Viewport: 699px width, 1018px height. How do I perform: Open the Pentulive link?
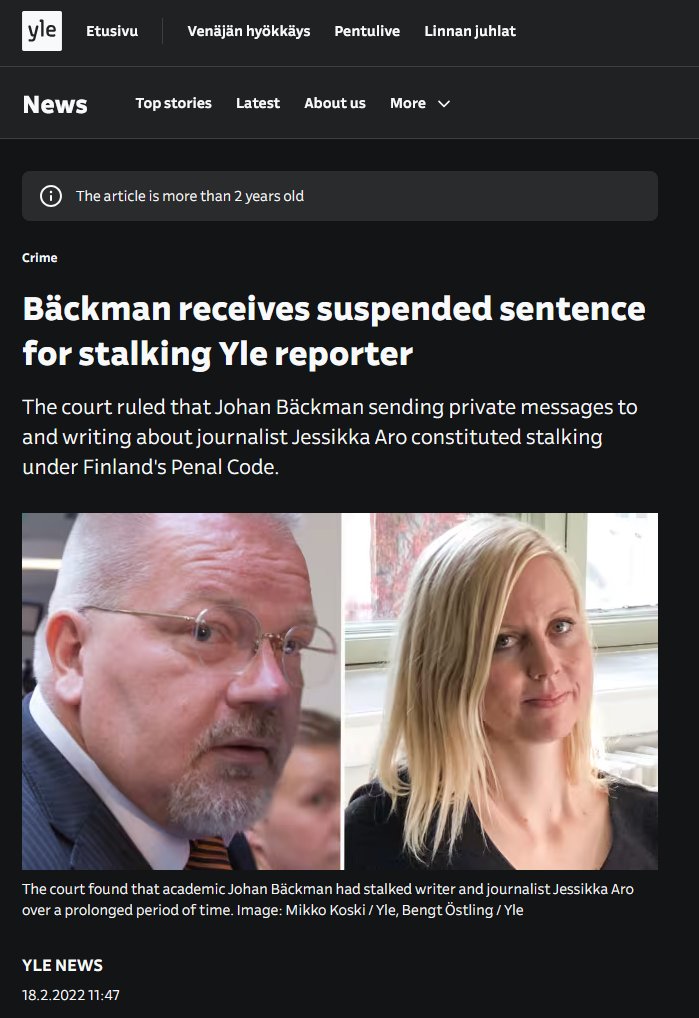(x=367, y=31)
